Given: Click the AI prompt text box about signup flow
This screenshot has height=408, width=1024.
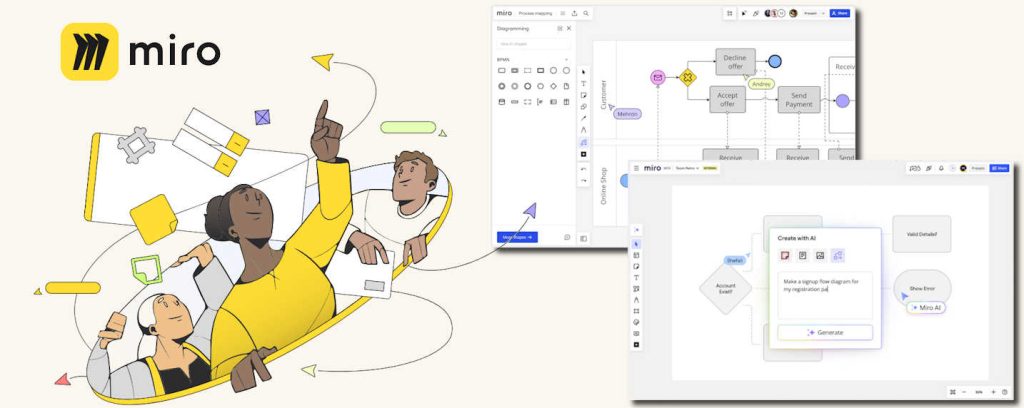Looking at the screenshot, I should [825, 296].
